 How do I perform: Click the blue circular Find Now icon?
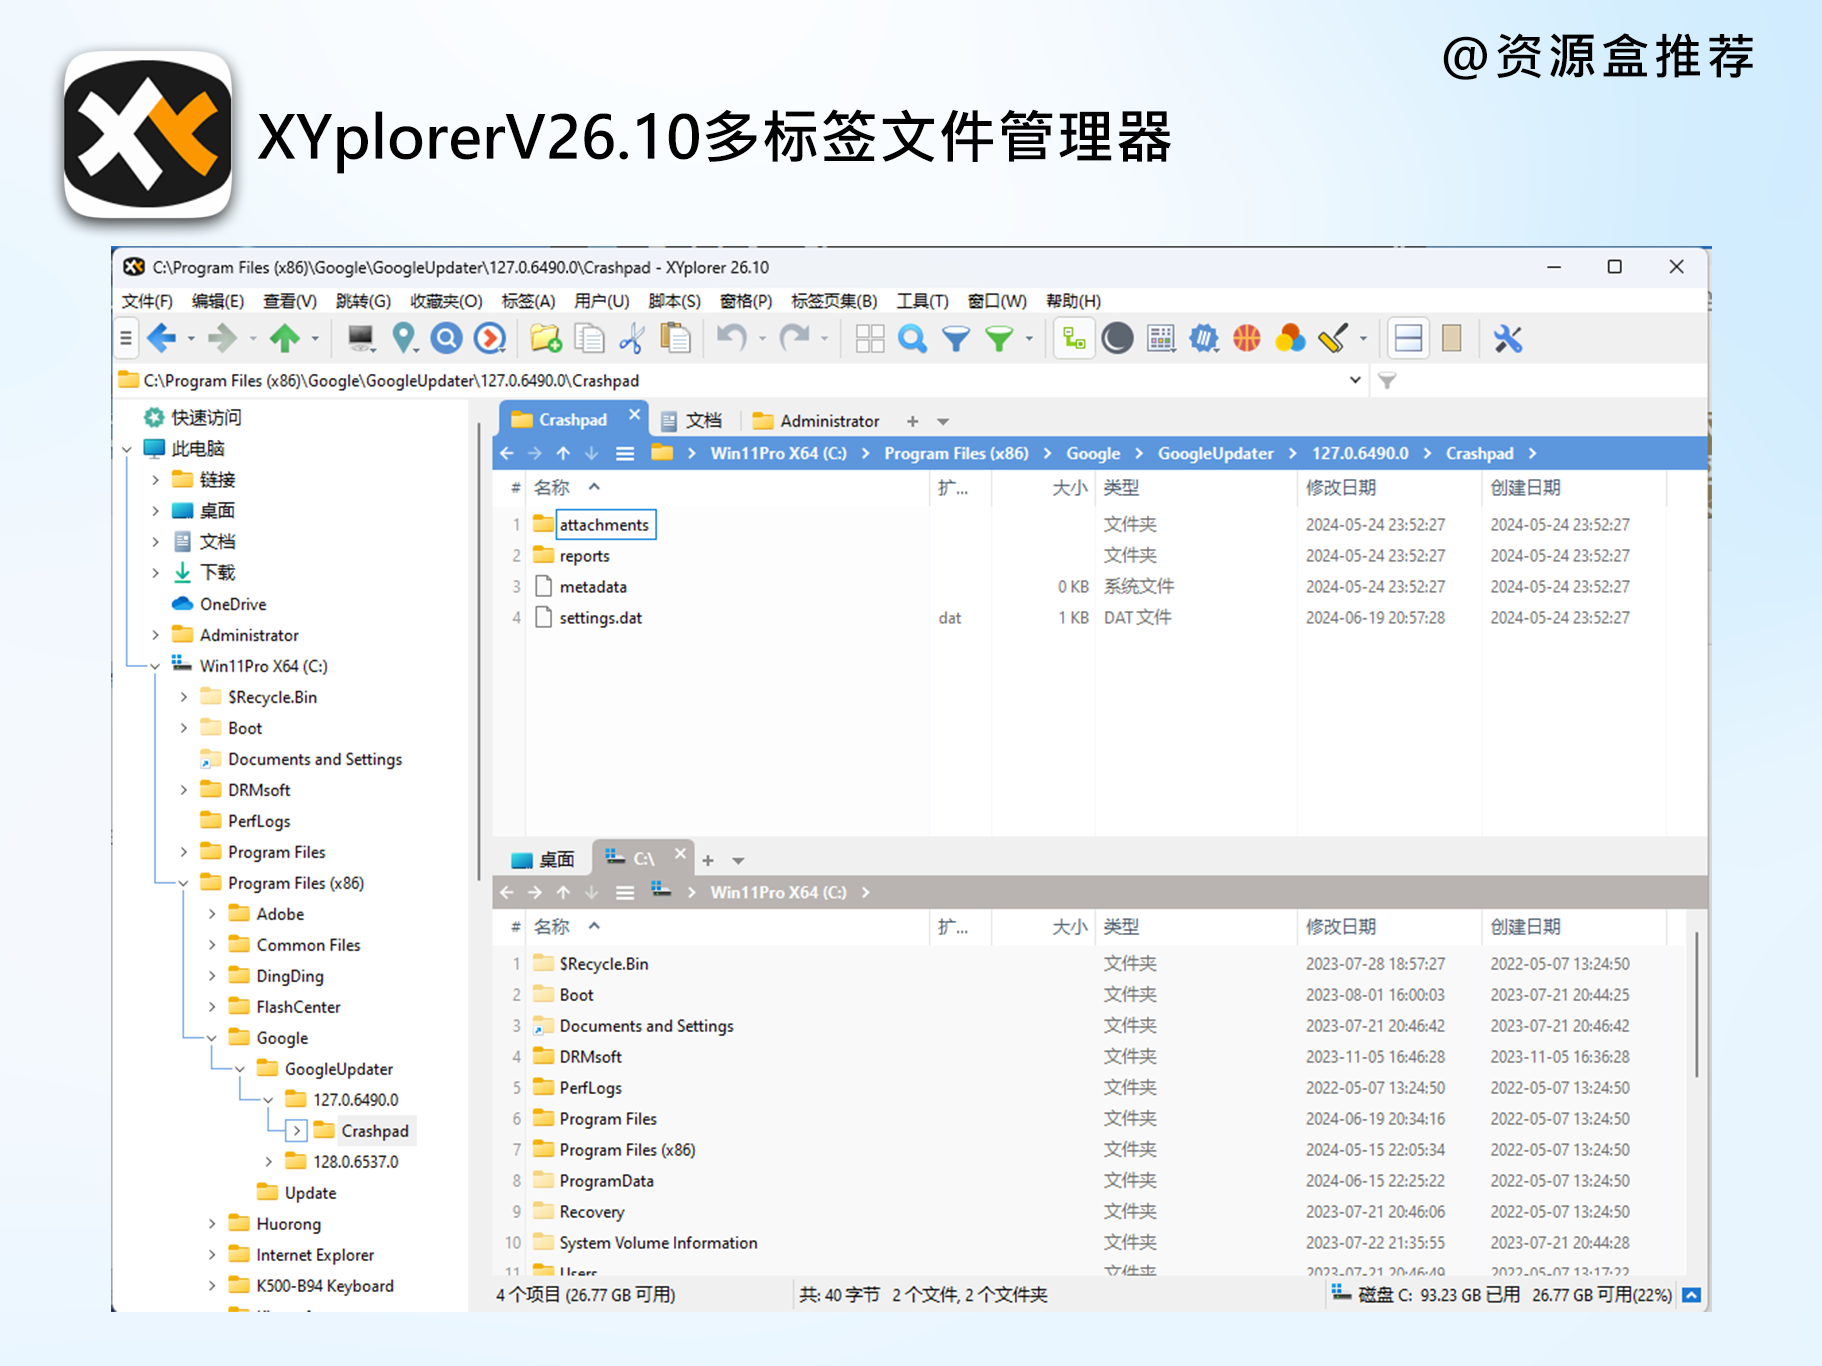click(x=447, y=339)
